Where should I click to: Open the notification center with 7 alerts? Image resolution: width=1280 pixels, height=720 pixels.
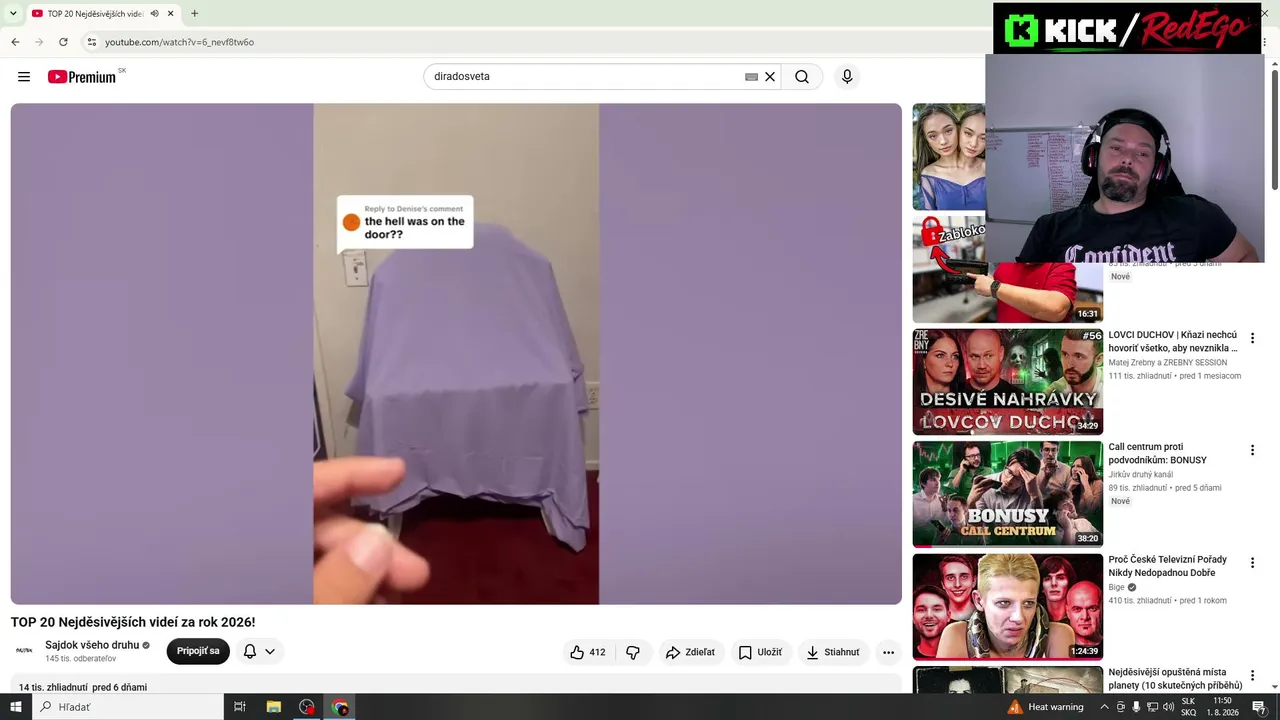click(1259, 707)
